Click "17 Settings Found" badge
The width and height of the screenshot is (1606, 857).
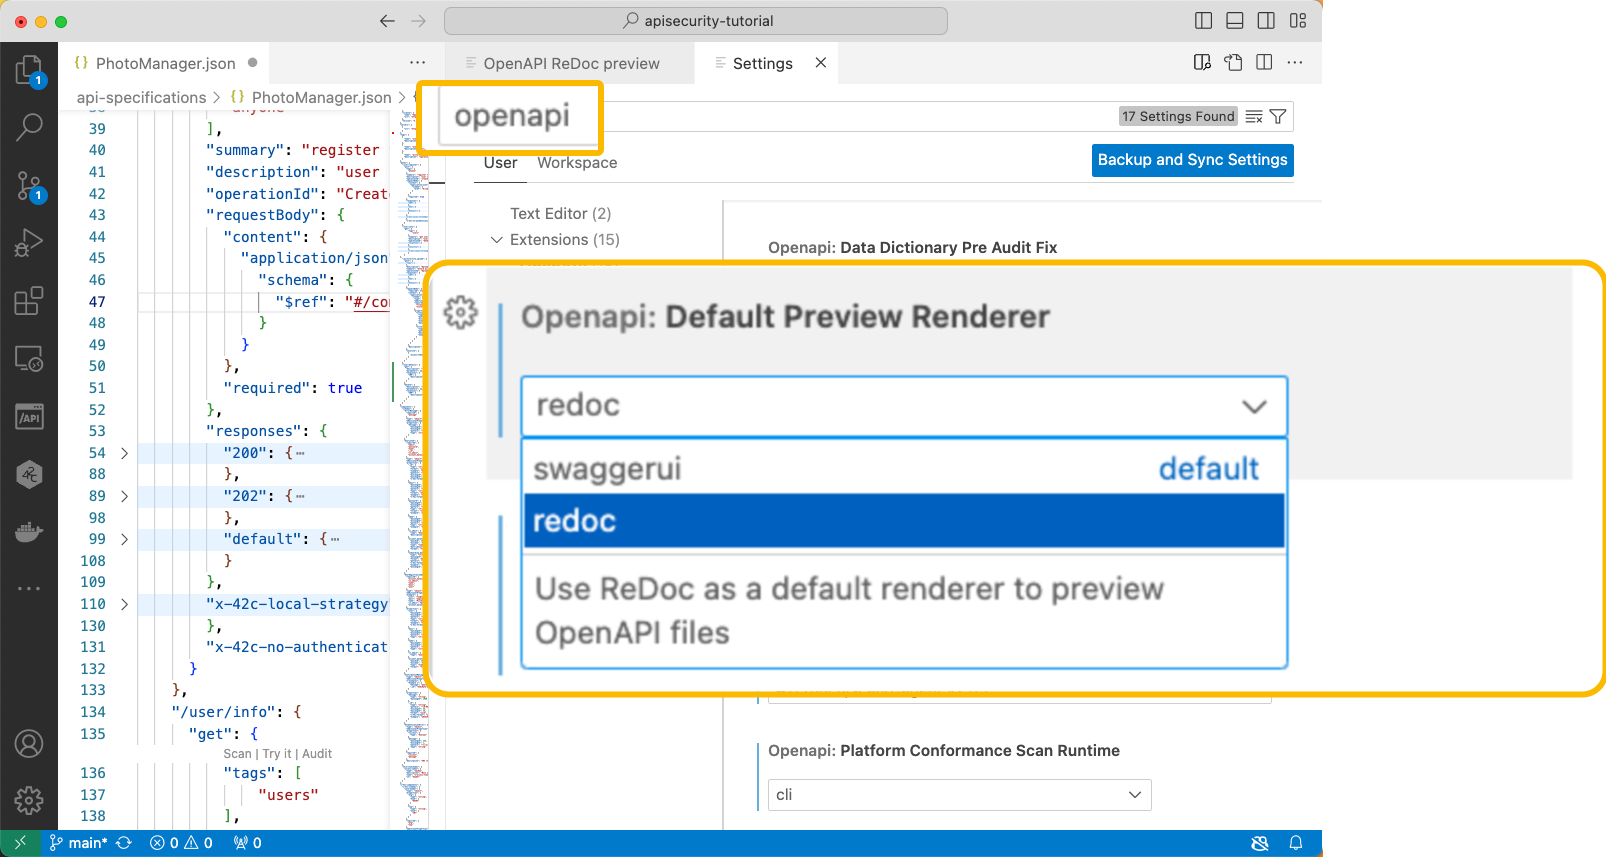click(1178, 117)
